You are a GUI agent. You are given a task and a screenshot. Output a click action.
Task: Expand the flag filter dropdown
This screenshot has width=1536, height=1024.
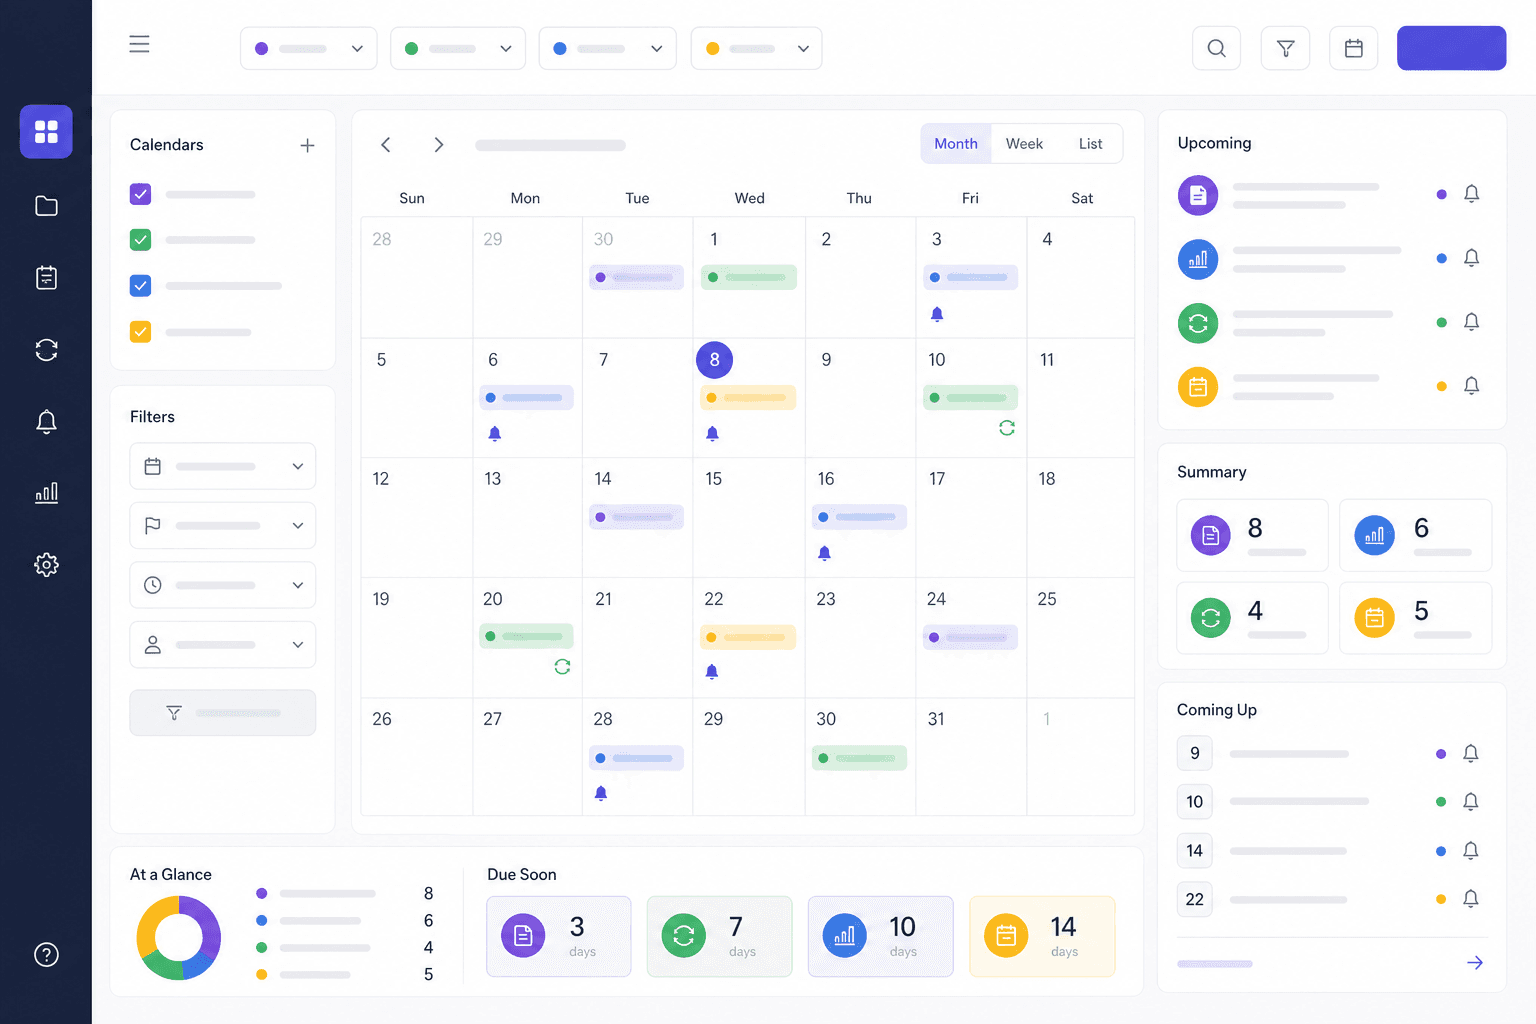coord(223,526)
